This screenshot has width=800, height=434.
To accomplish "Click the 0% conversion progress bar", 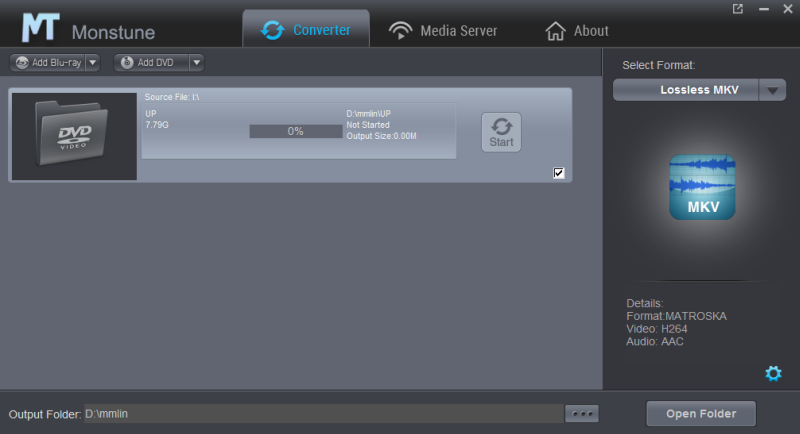I will coord(295,131).
